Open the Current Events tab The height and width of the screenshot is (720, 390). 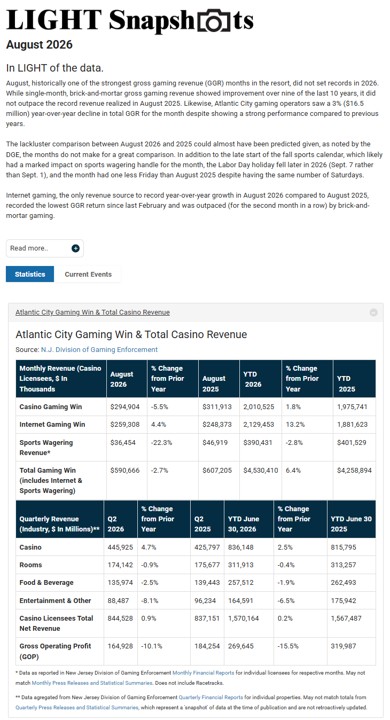click(x=88, y=274)
